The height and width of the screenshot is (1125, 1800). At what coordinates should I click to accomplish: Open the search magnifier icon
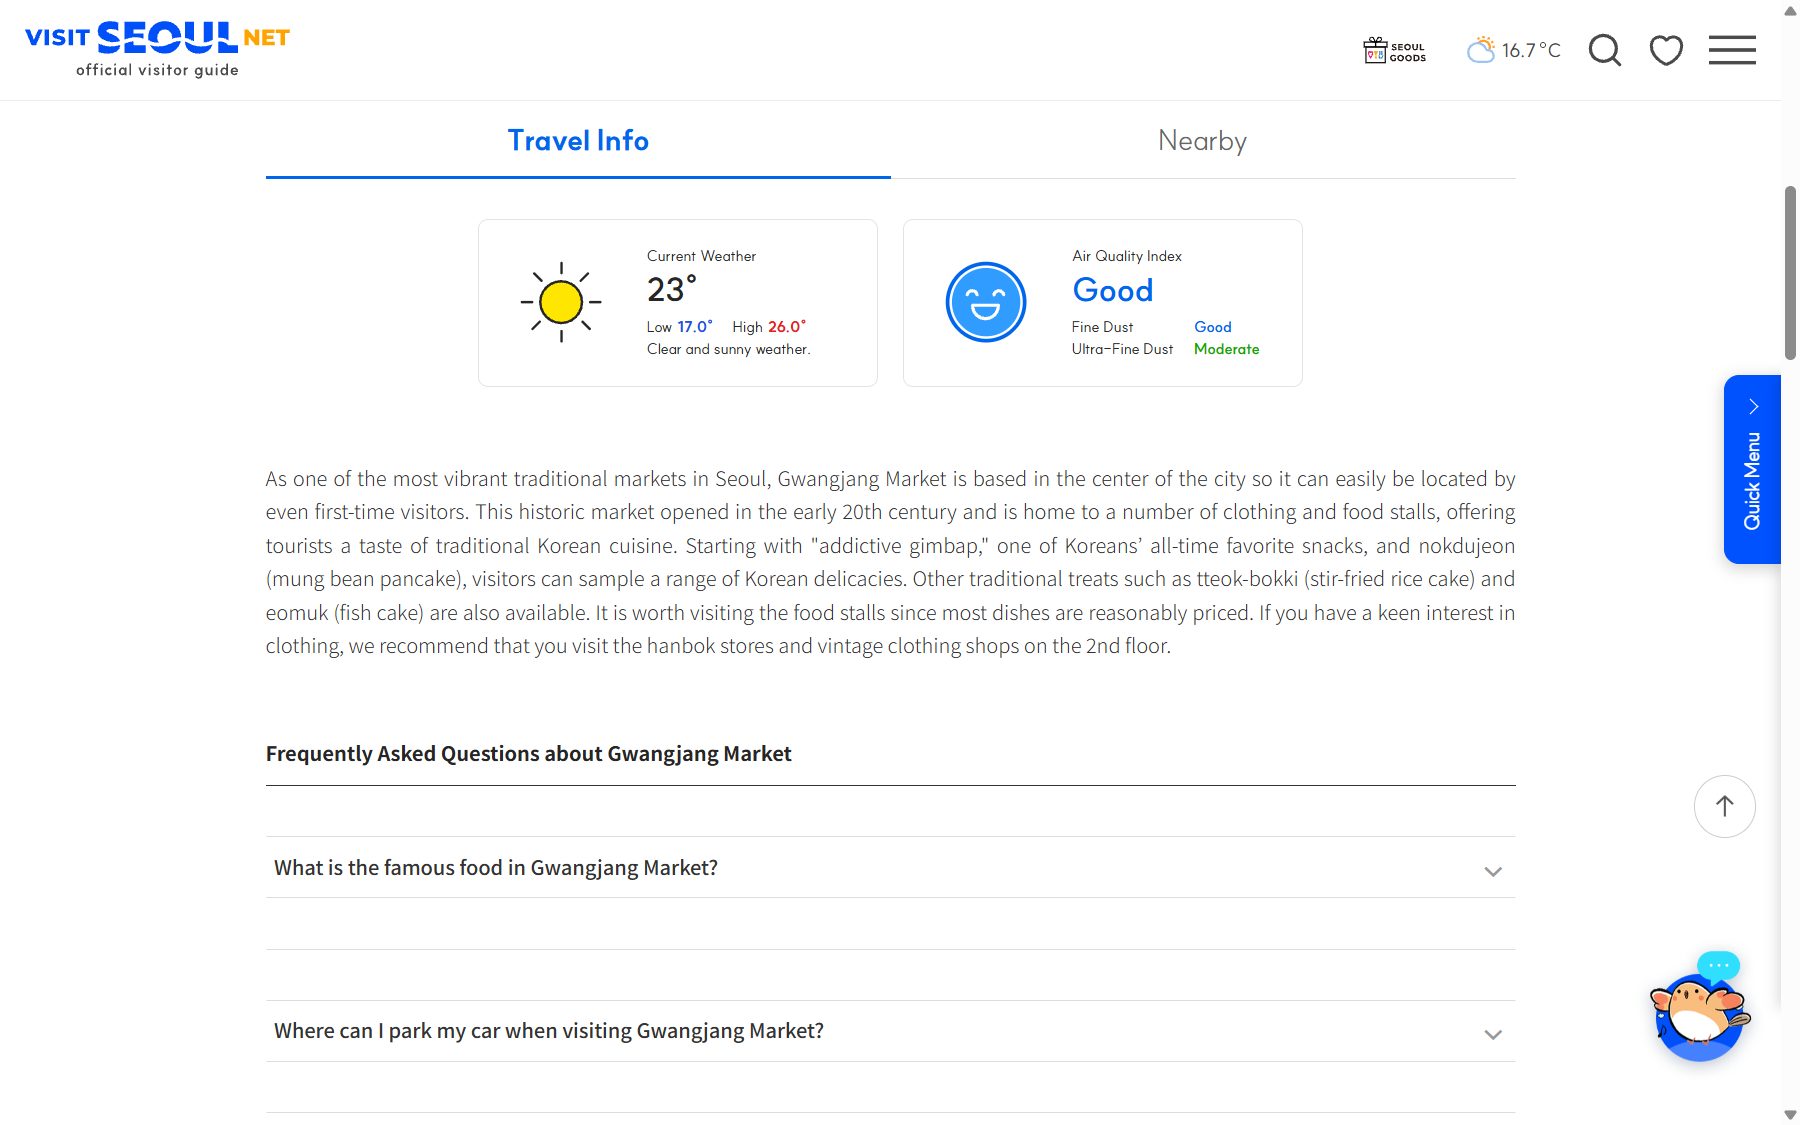point(1605,50)
